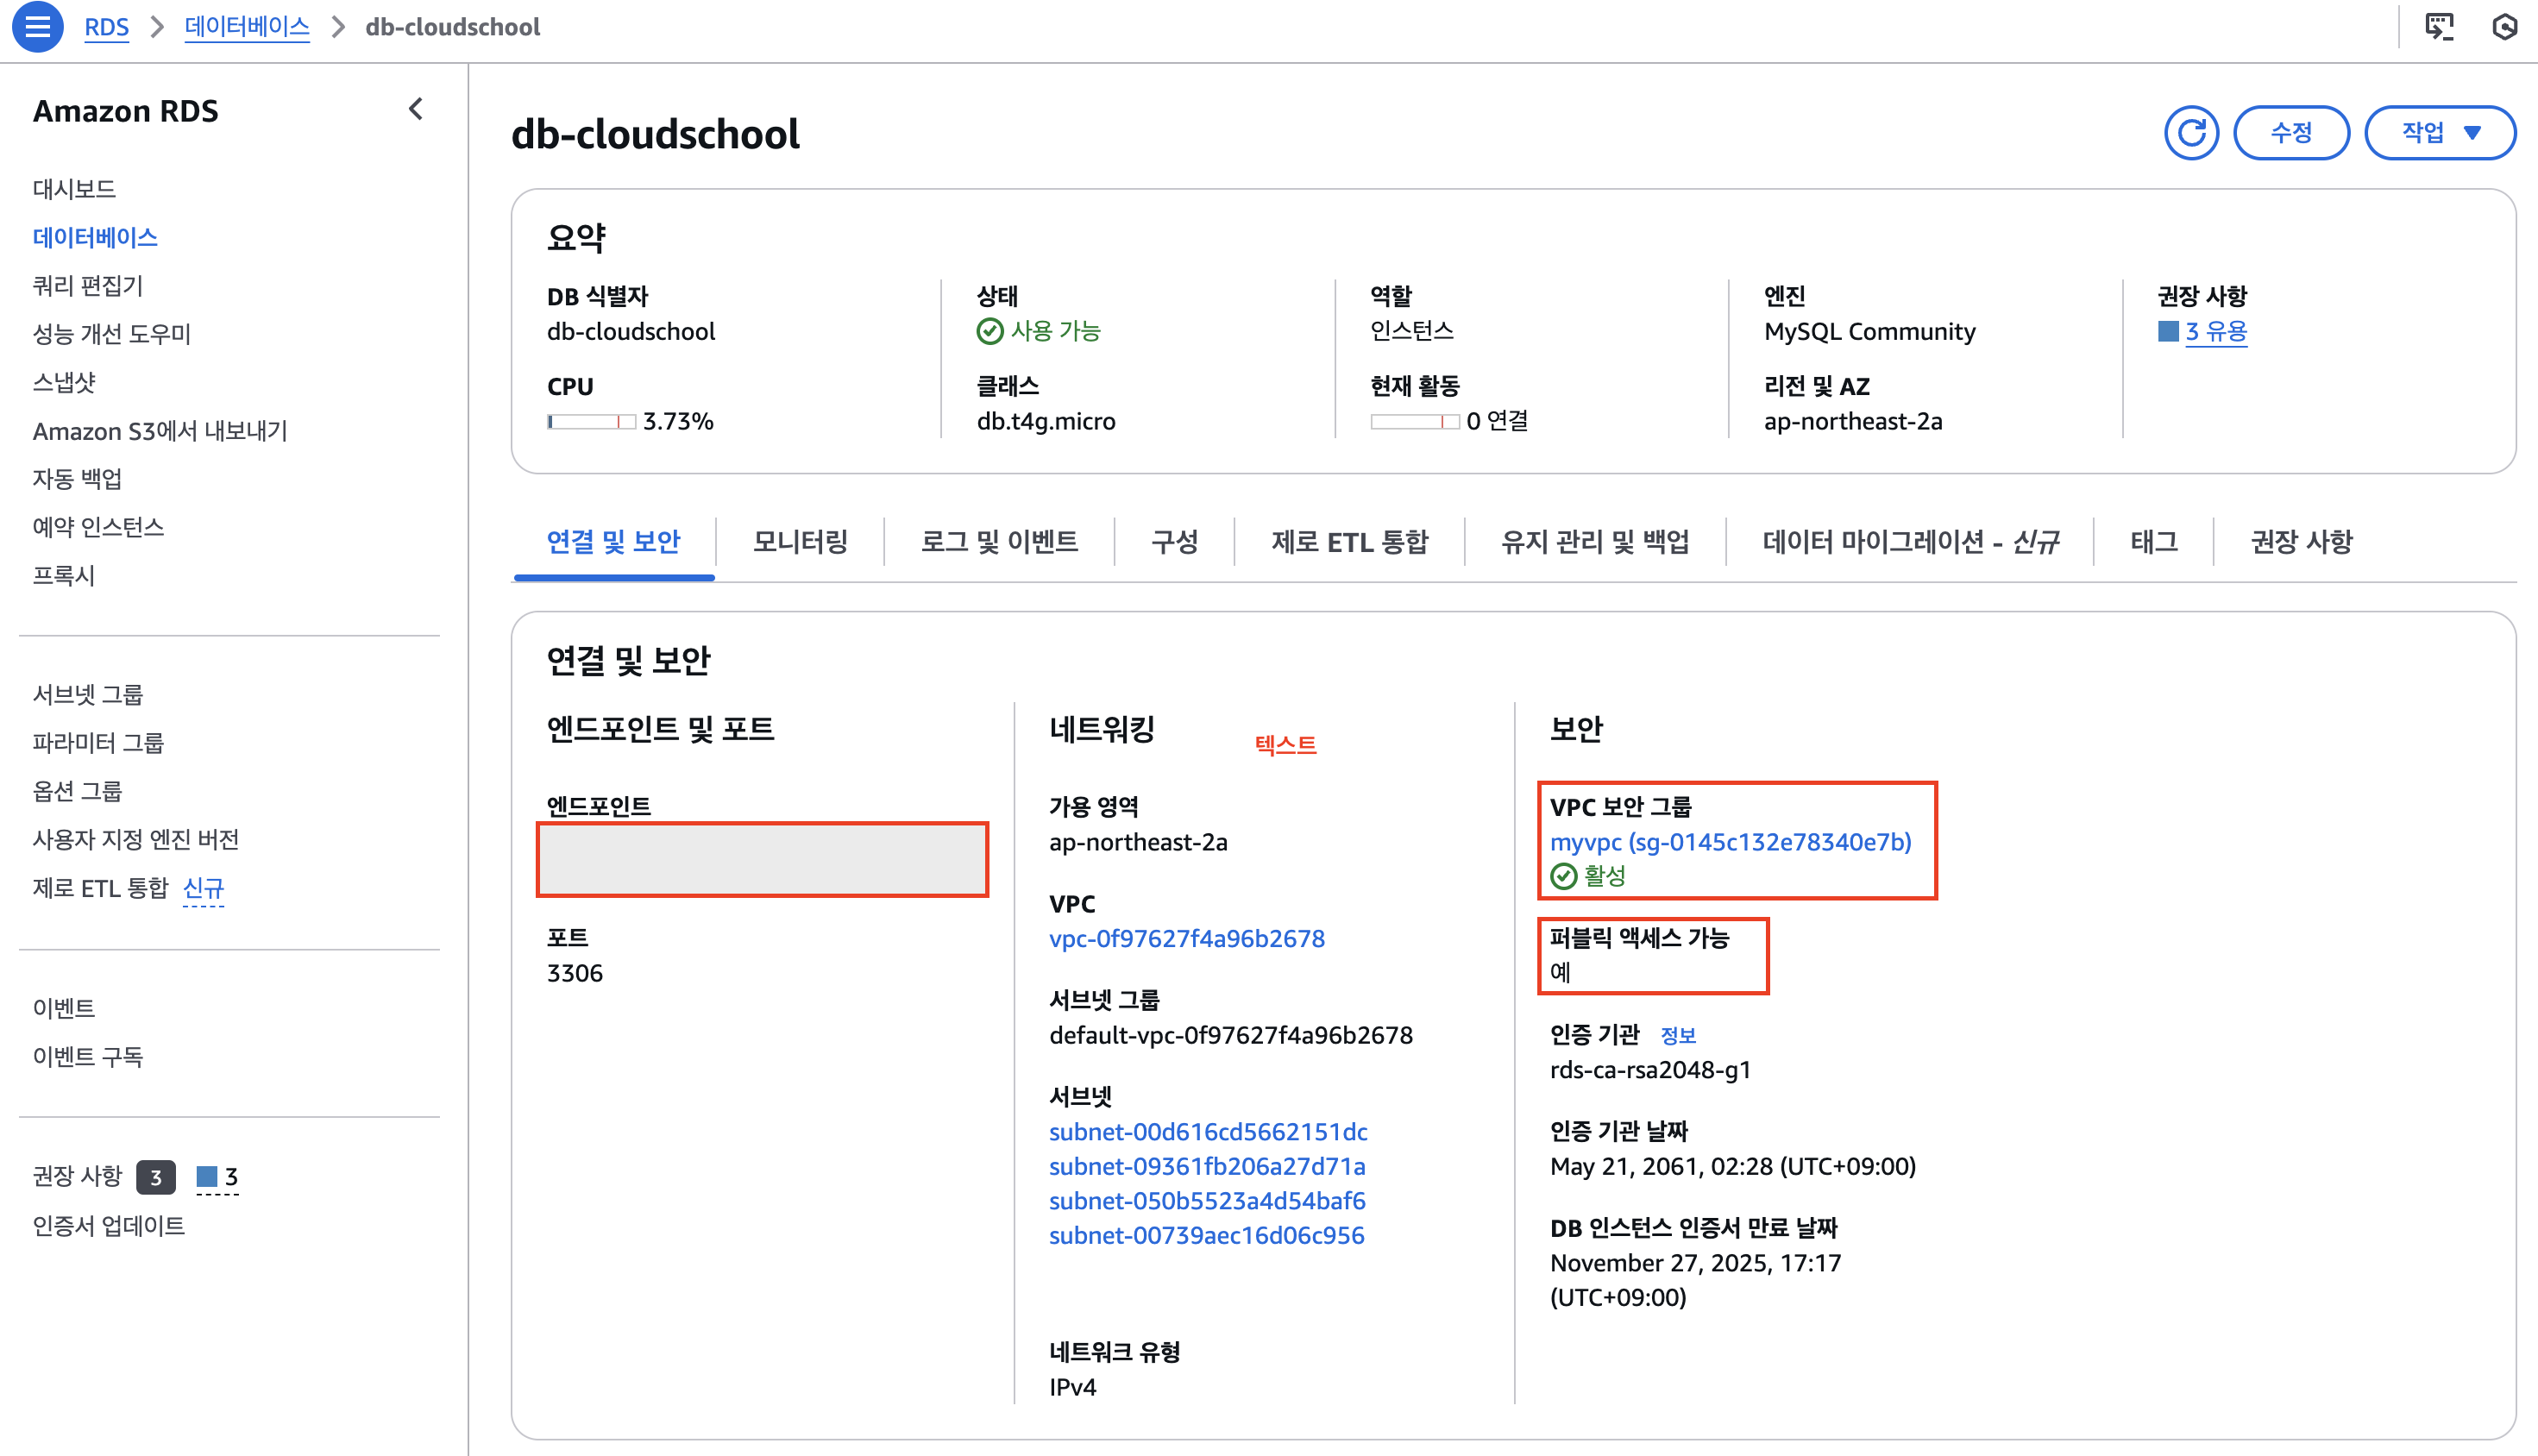This screenshot has width=2538, height=1456.
Task: Click the refresh circular arrow button
Action: (x=2191, y=133)
